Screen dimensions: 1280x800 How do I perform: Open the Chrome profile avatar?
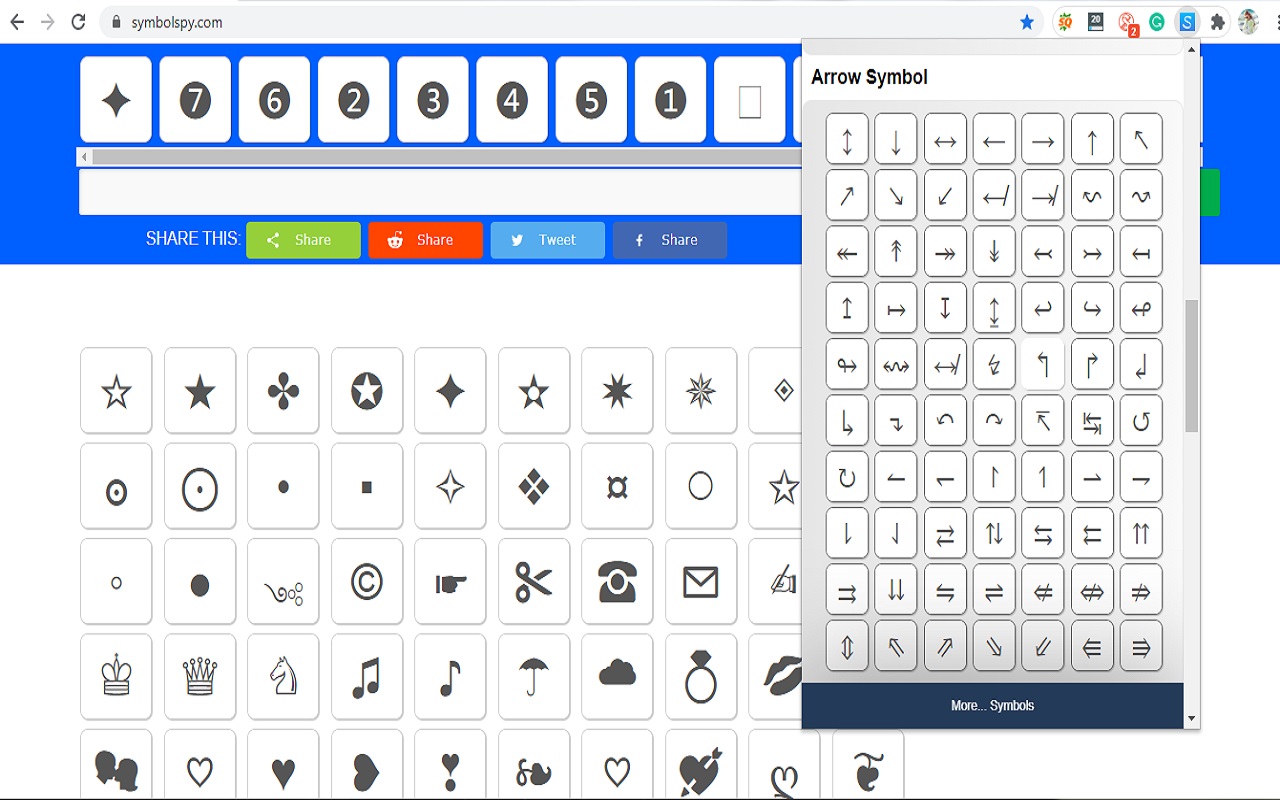(1248, 22)
